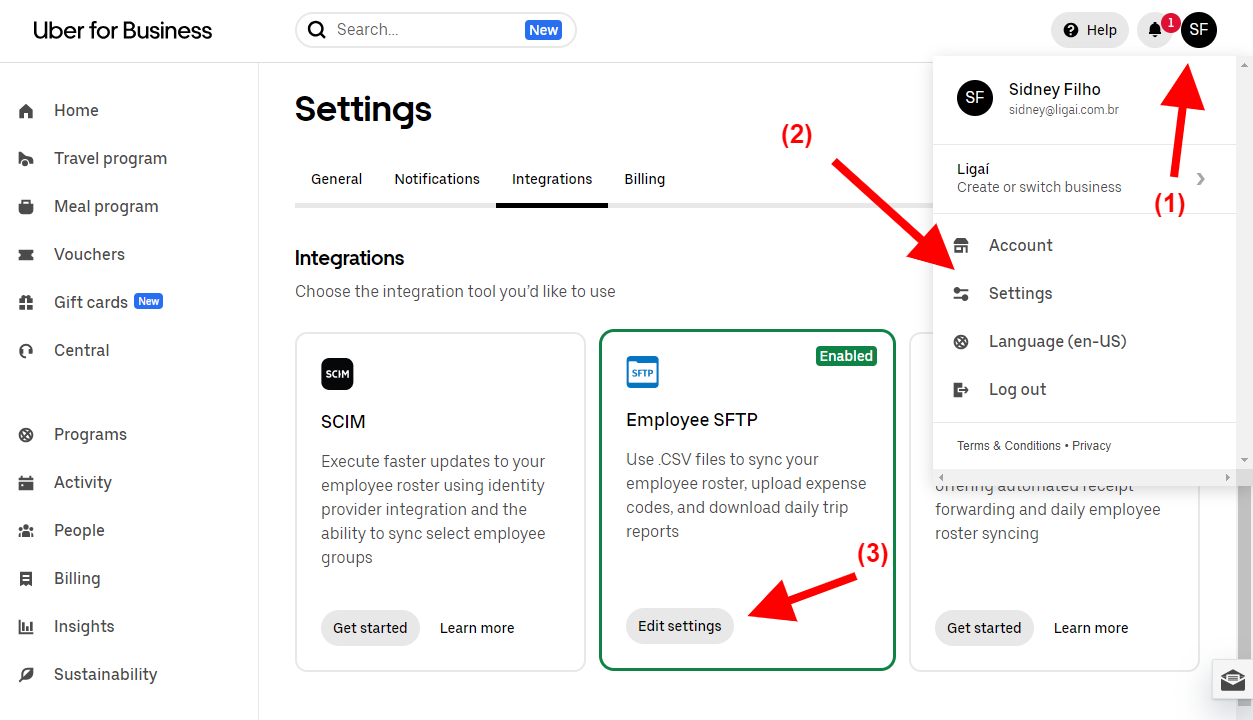Viewport: 1253px width, 720px height.
Task: Open Meal program in sidebar
Action: point(106,207)
